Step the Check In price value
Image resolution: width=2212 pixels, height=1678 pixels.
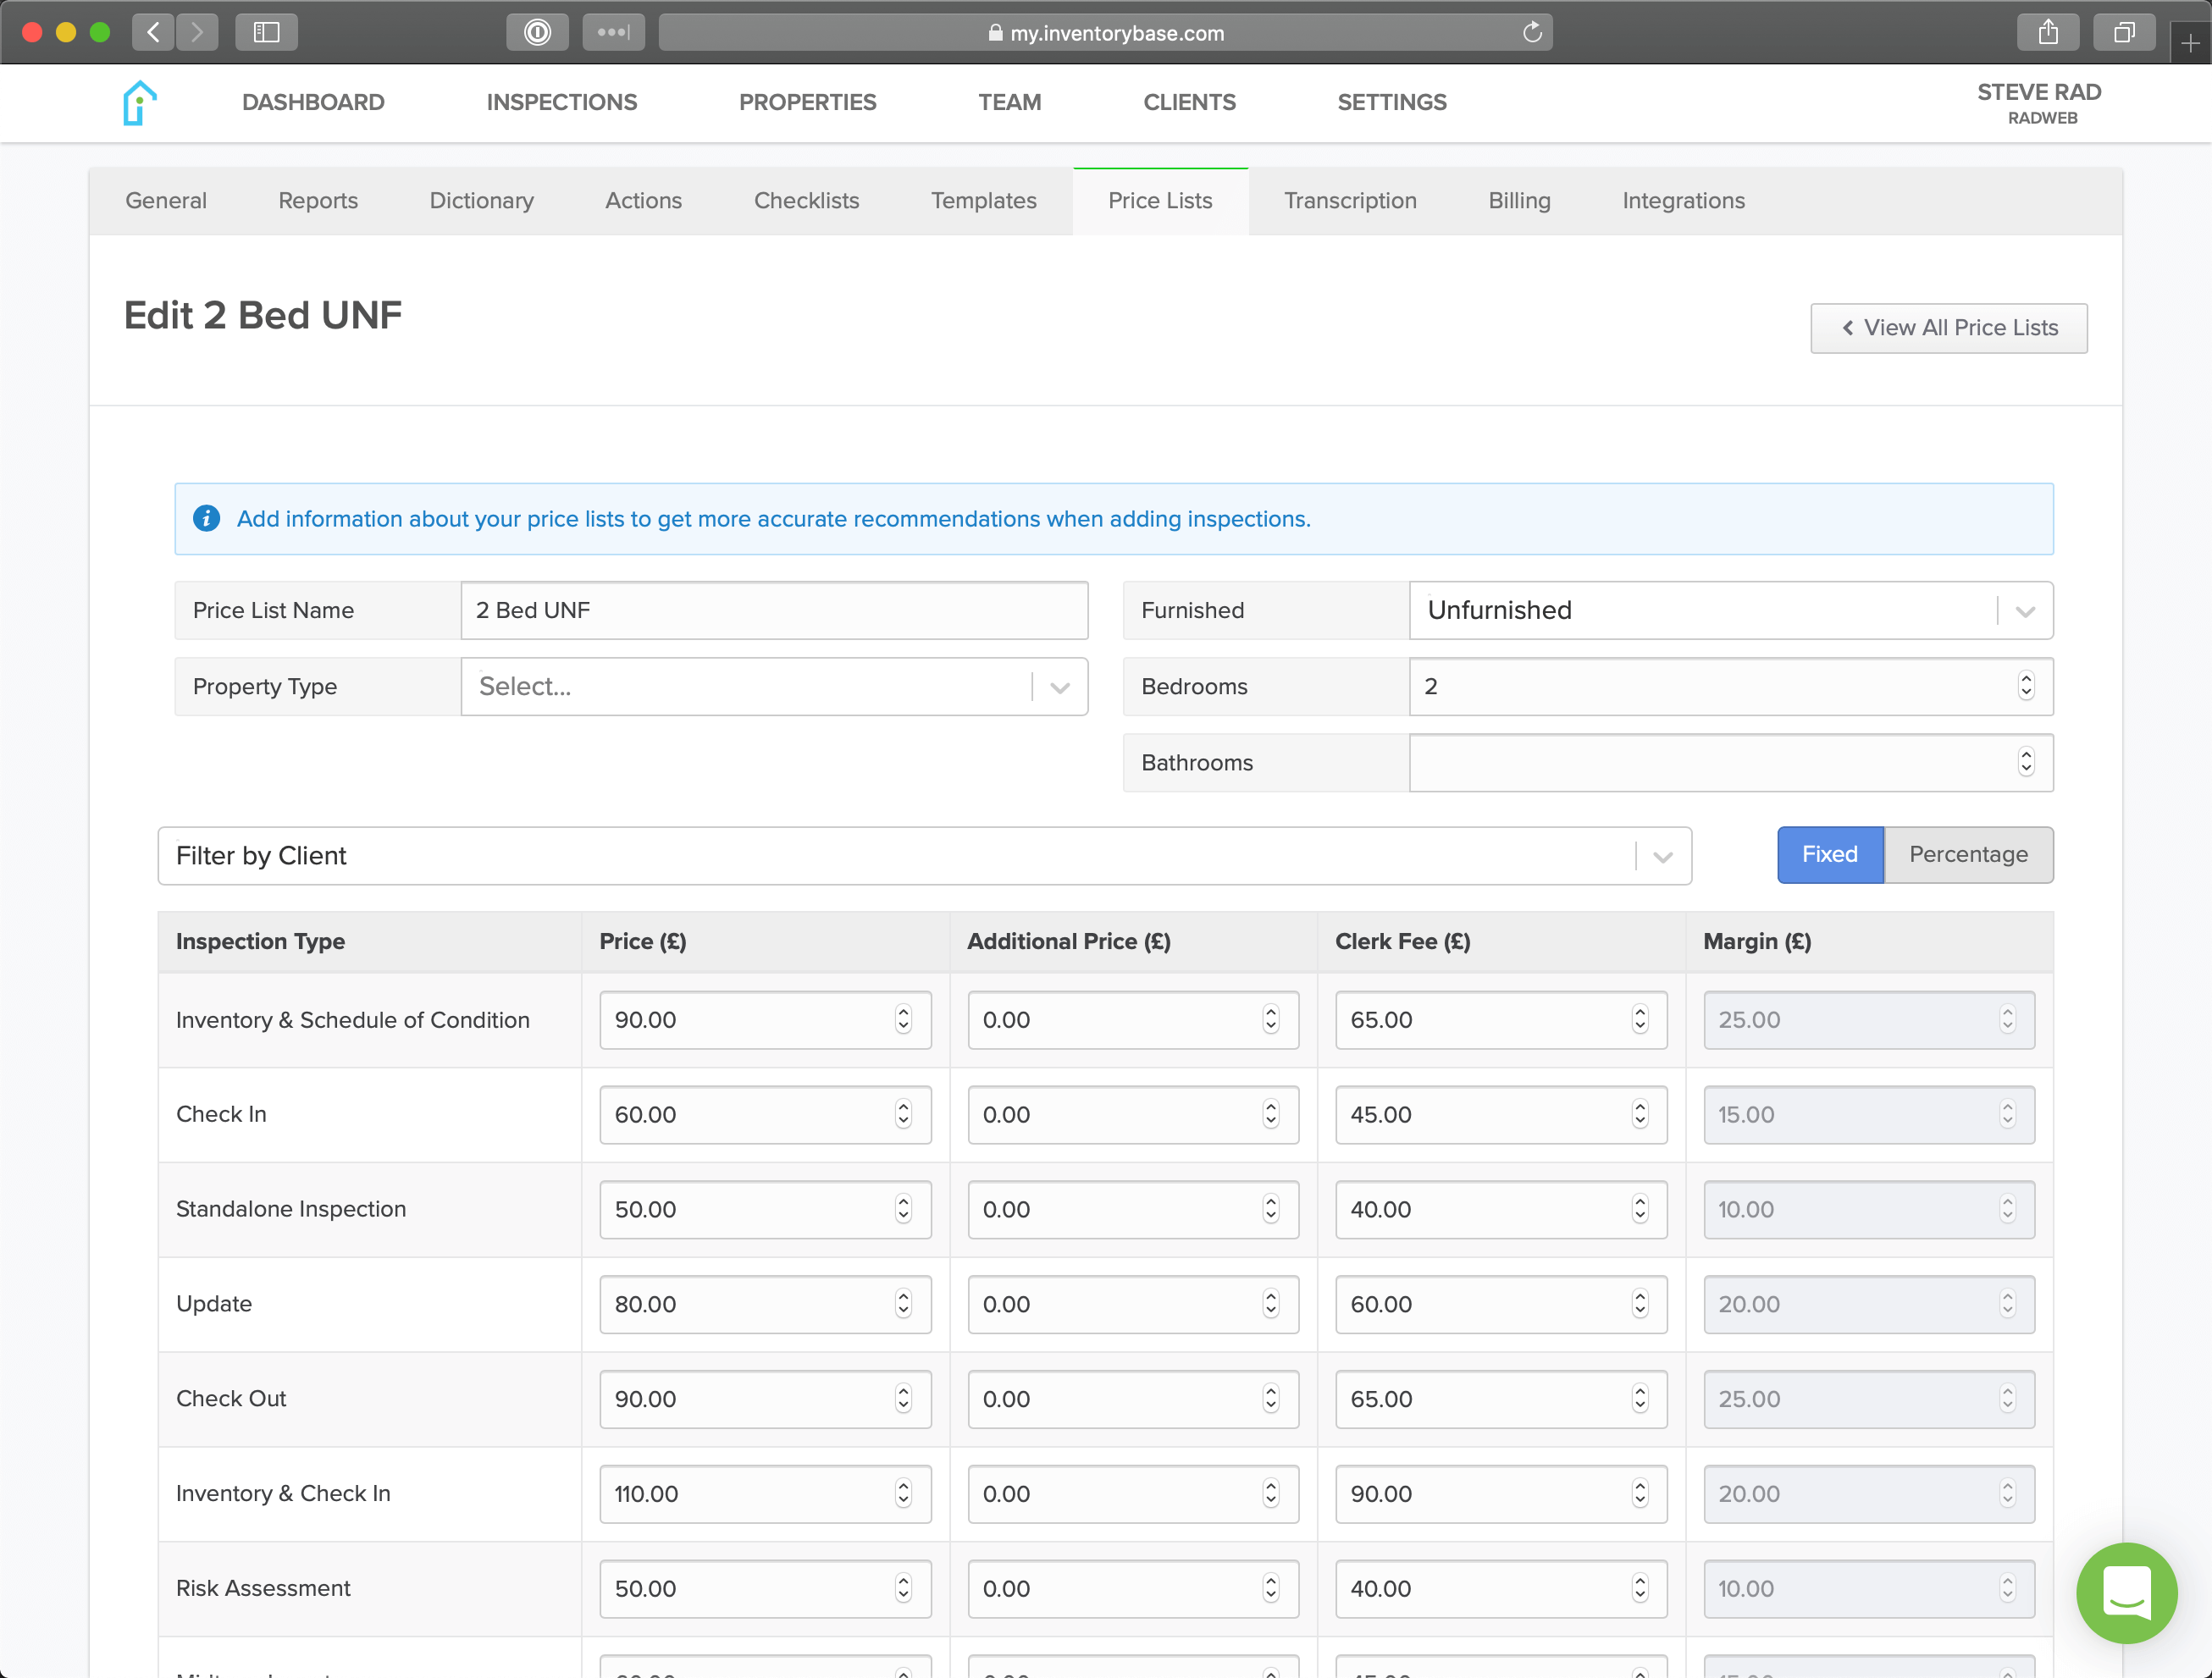click(x=903, y=1114)
